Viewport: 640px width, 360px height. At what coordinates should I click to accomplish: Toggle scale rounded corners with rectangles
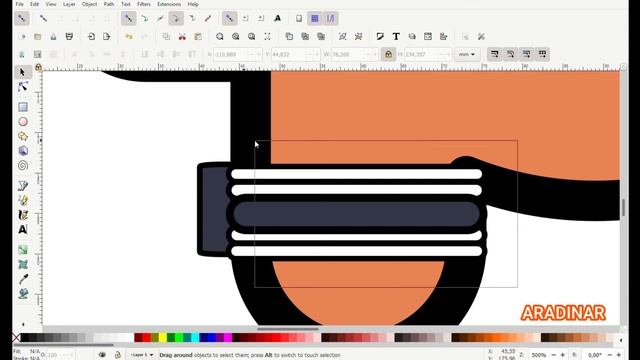(x=510, y=54)
